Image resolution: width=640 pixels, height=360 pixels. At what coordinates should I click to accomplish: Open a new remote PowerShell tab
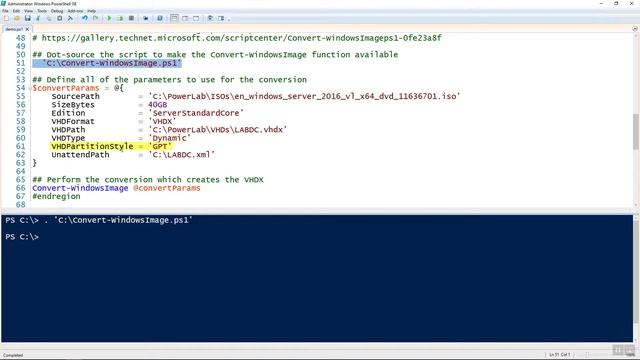145,18
